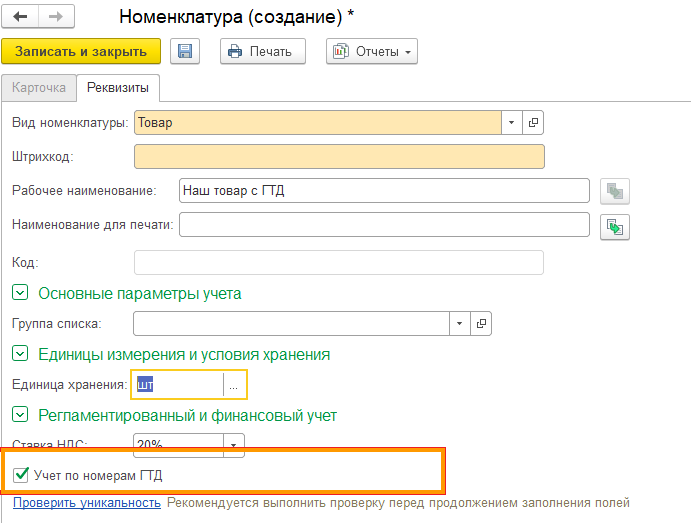The height and width of the screenshot is (523, 691).
Task: Open the 'Отчеты' reports dropdown
Action: pos(372,52)
